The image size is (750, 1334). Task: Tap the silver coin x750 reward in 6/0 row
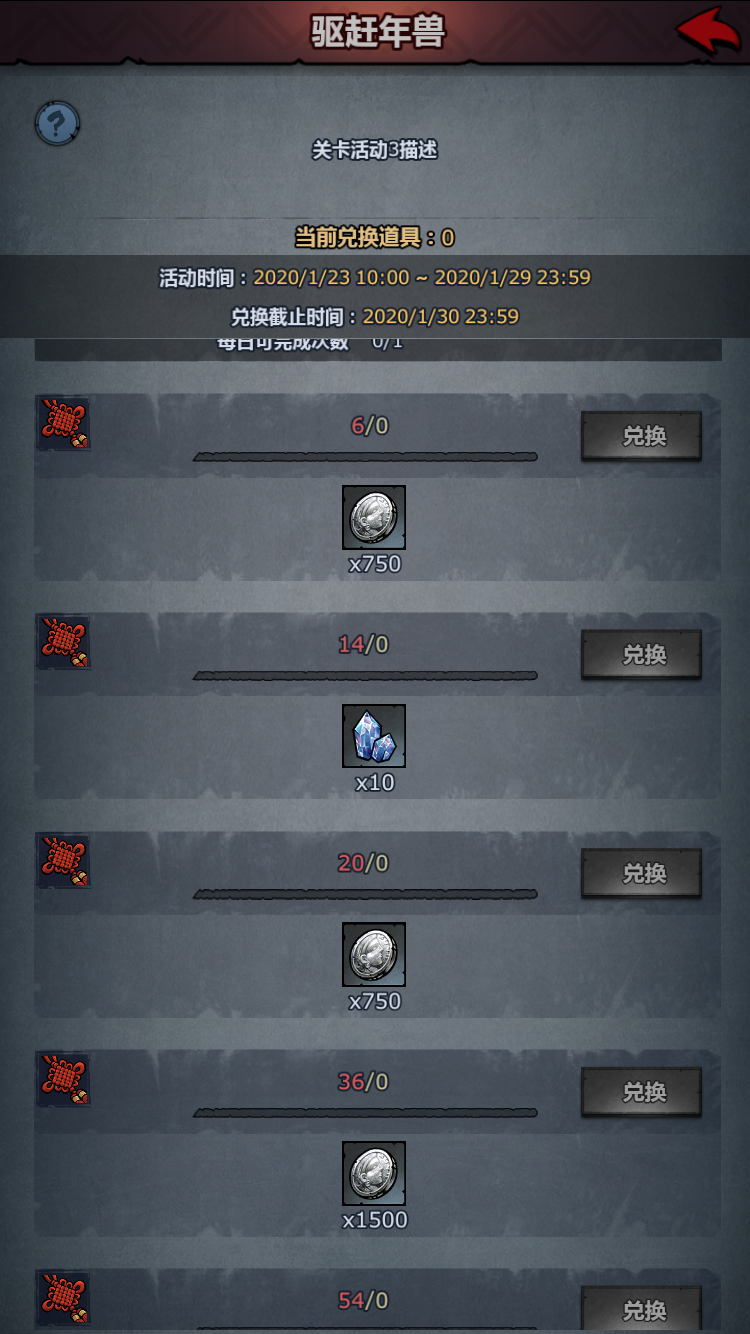point(374,517)
